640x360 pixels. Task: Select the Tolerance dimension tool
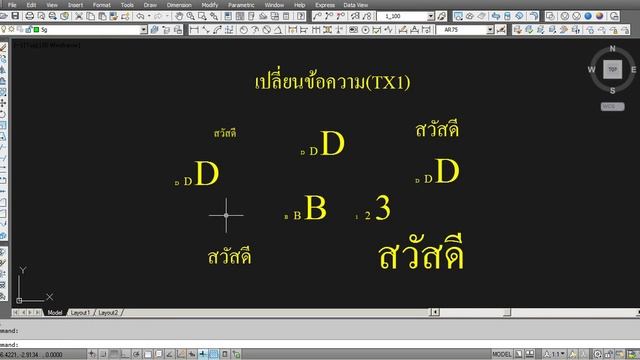click(x=353, y=30)
